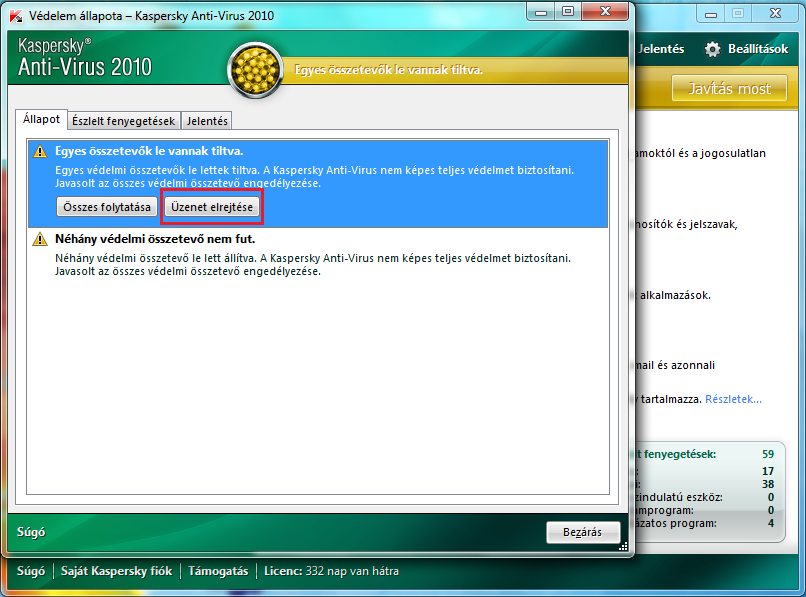Click the count value 4 in statistics
Screen dimensions: 806x597
(771, 523)
